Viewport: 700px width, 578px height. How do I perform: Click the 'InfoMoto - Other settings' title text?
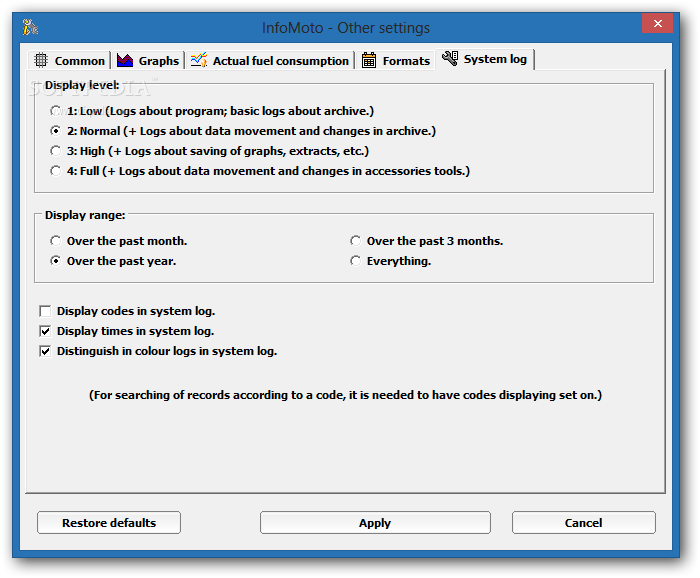[346, 28]
